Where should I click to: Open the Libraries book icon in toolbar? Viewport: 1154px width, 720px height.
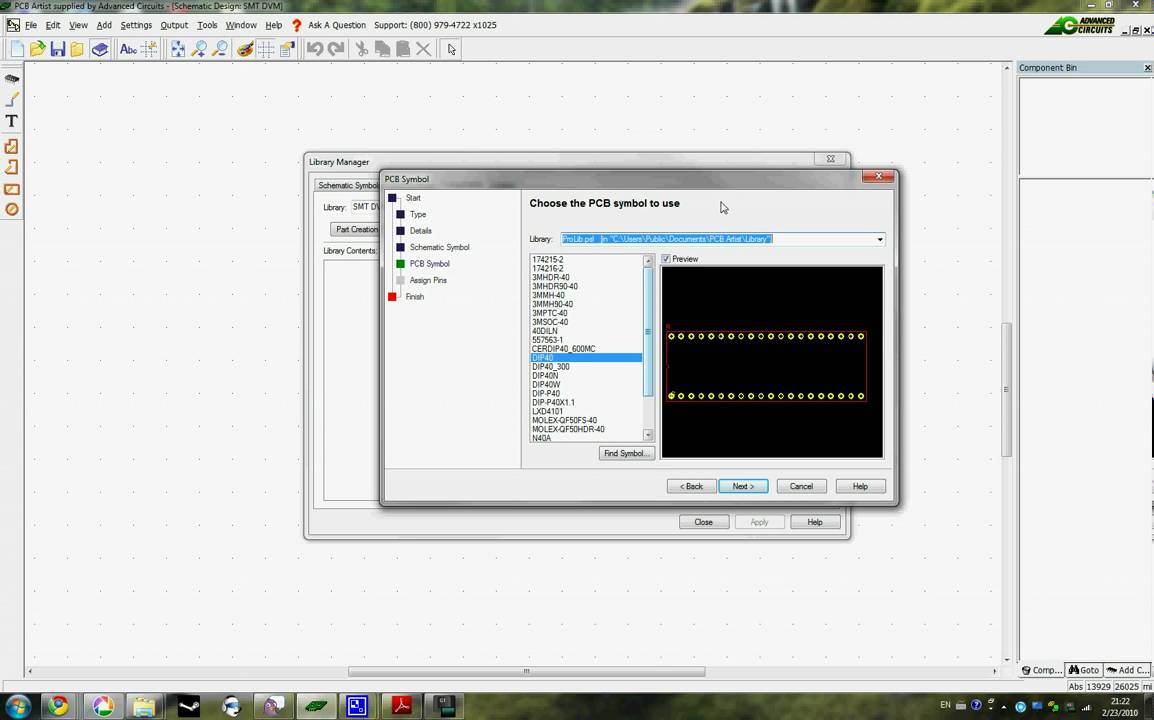99,49
